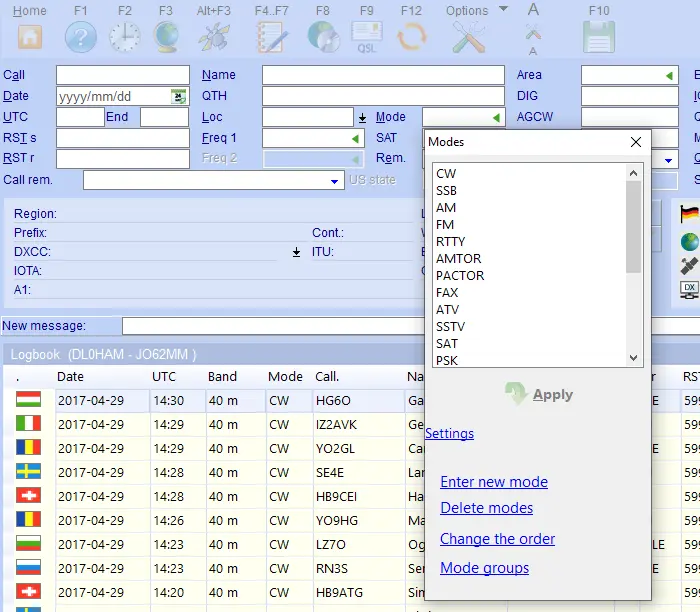Open the F9 QSL card icon
The width and height of the screenshot is (700, 612).
pyautogui.click(x=367, y=37)
